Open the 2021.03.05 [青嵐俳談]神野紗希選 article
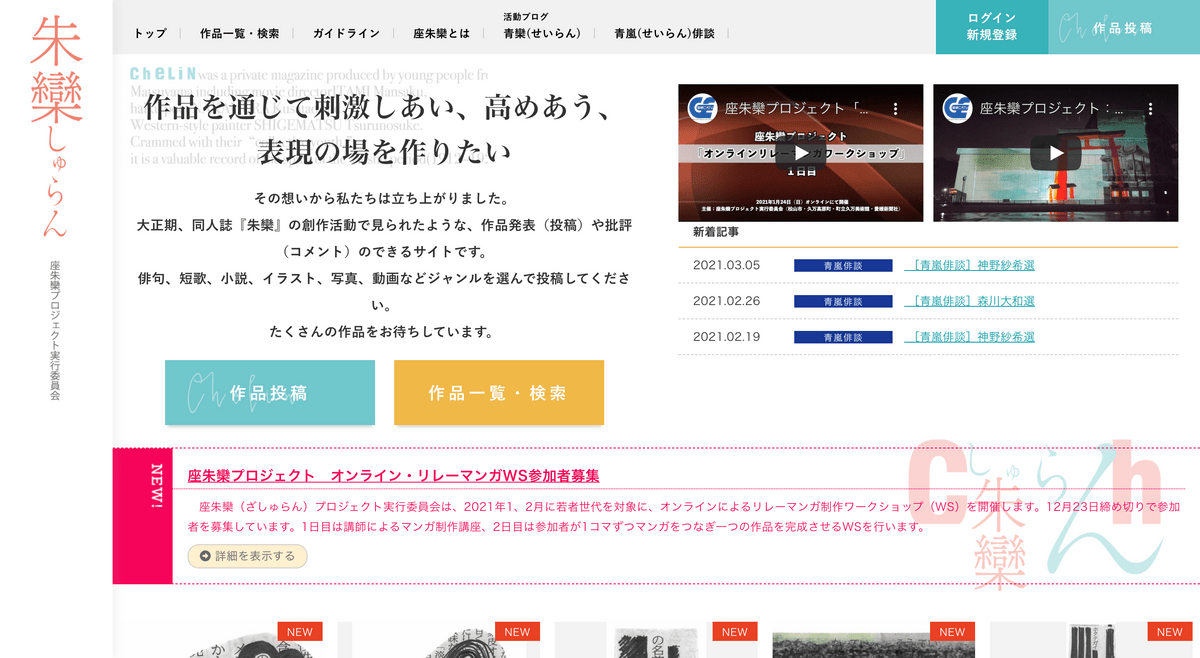The image size is (1200, 658). [969, 265]
